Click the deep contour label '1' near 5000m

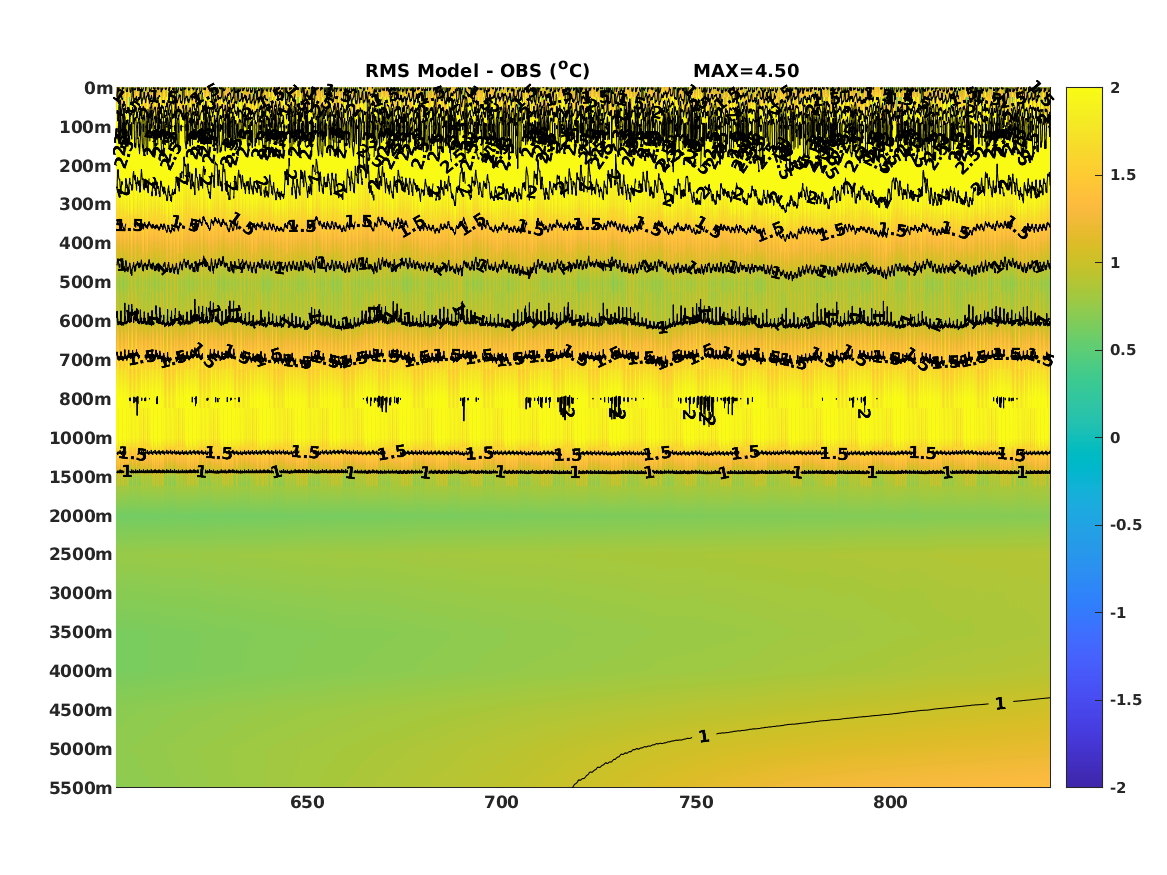click(x=704, y=737)
